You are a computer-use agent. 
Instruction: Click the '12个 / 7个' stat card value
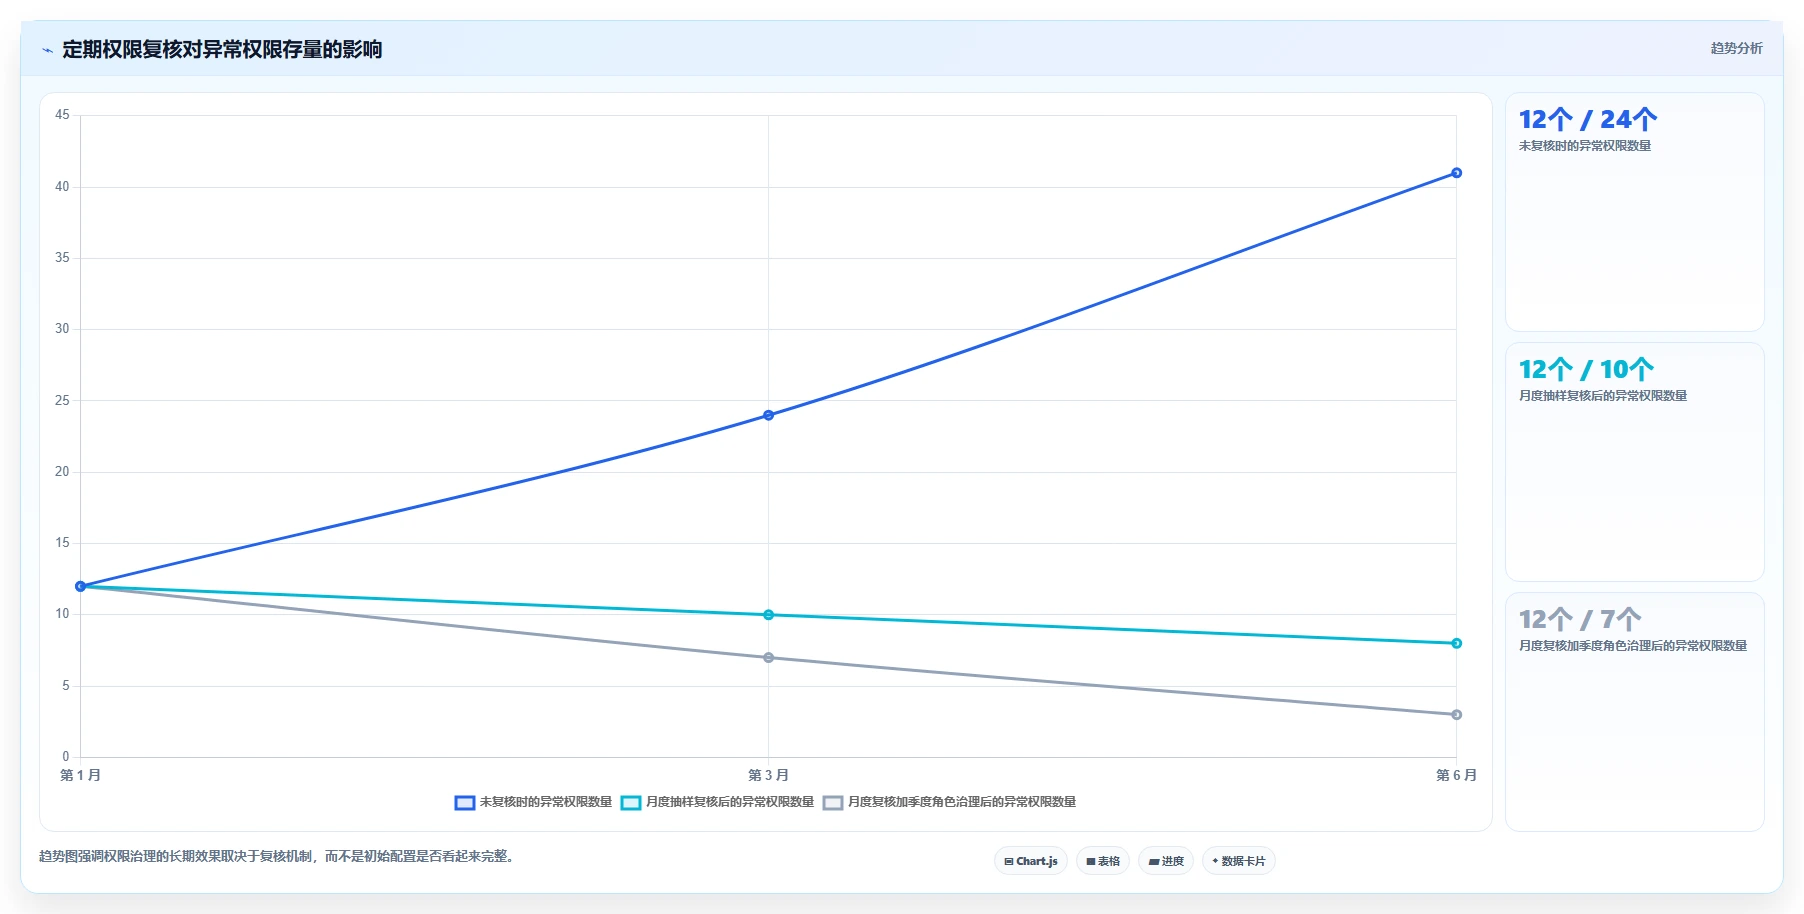tap(1580, 620)
